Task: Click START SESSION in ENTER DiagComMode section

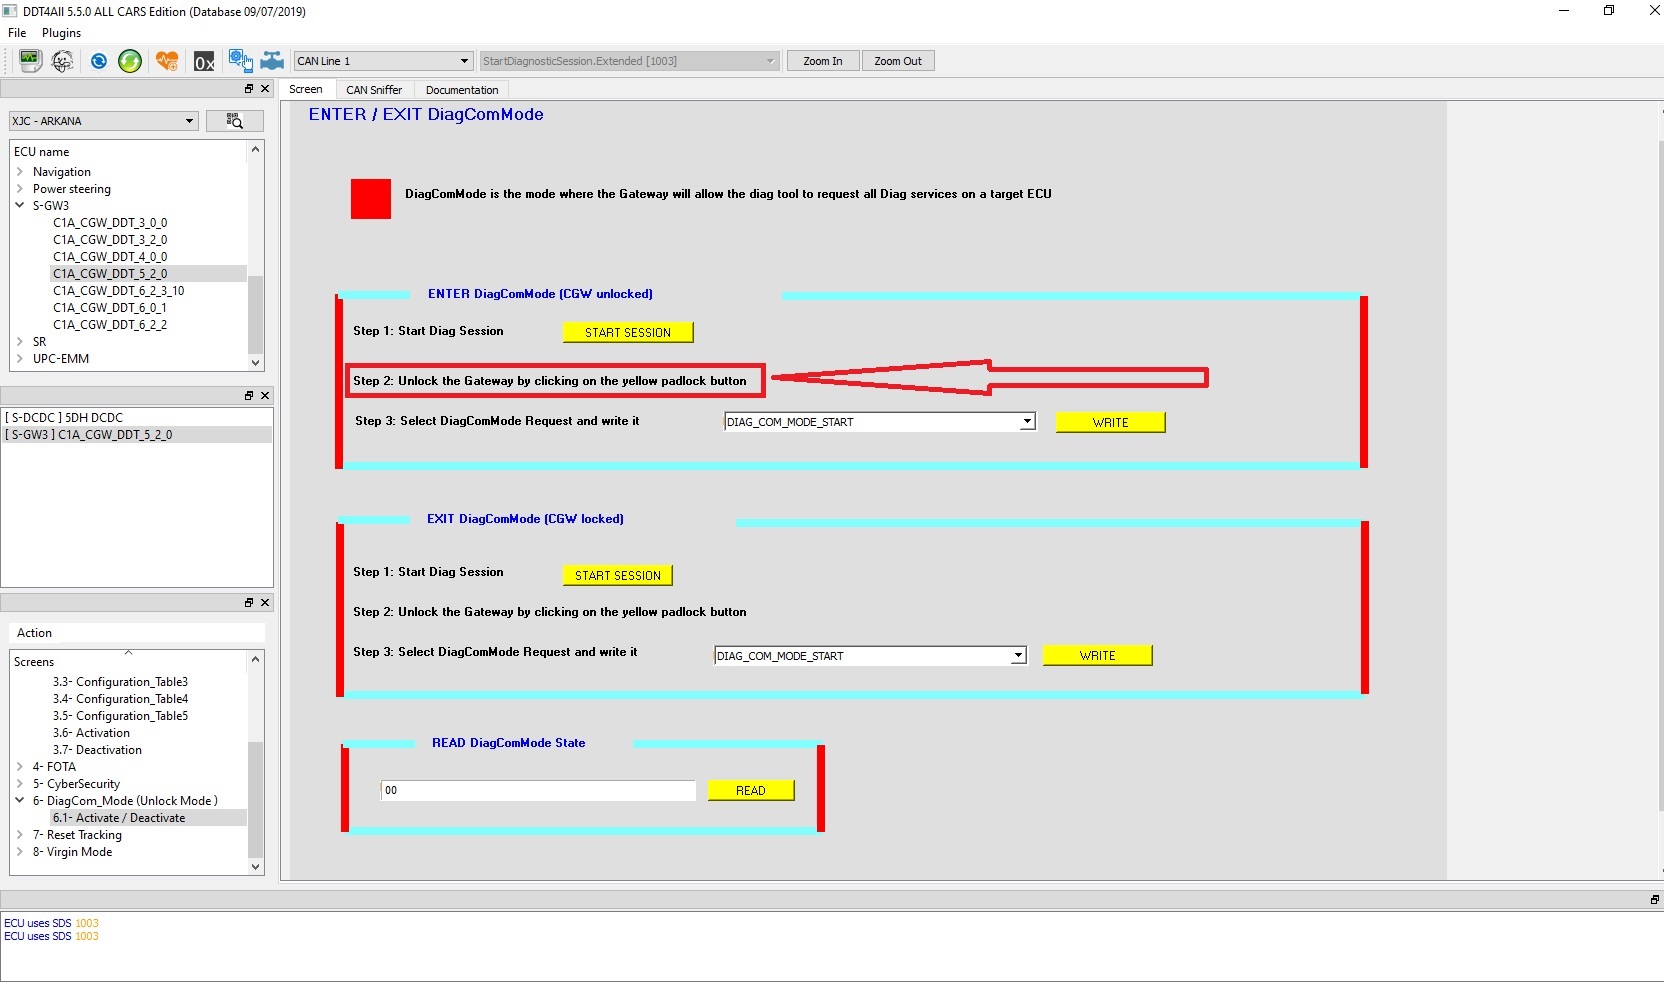Action: point(628,332)
